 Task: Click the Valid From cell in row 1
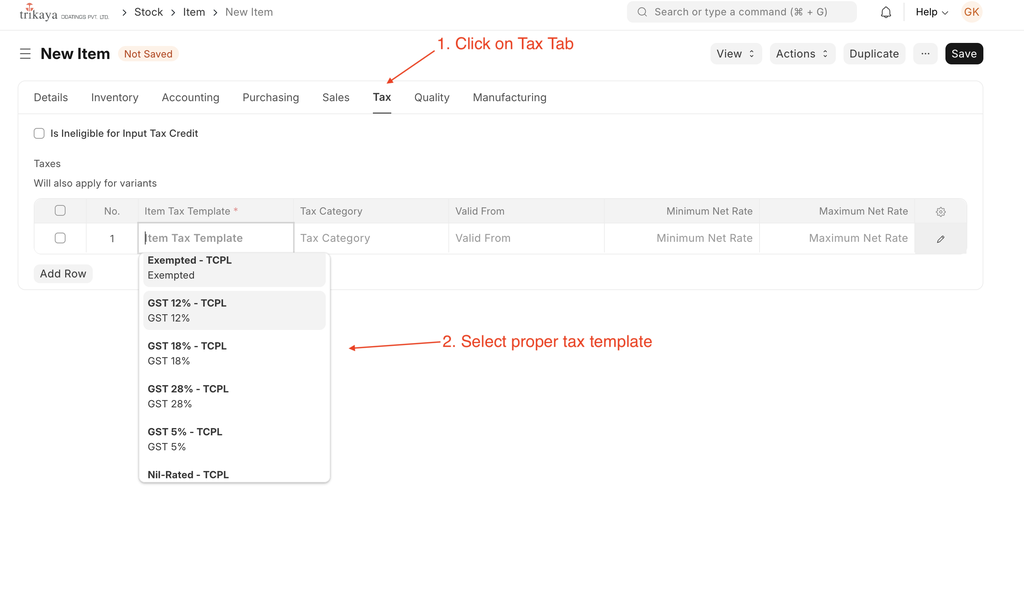[526, 238]
